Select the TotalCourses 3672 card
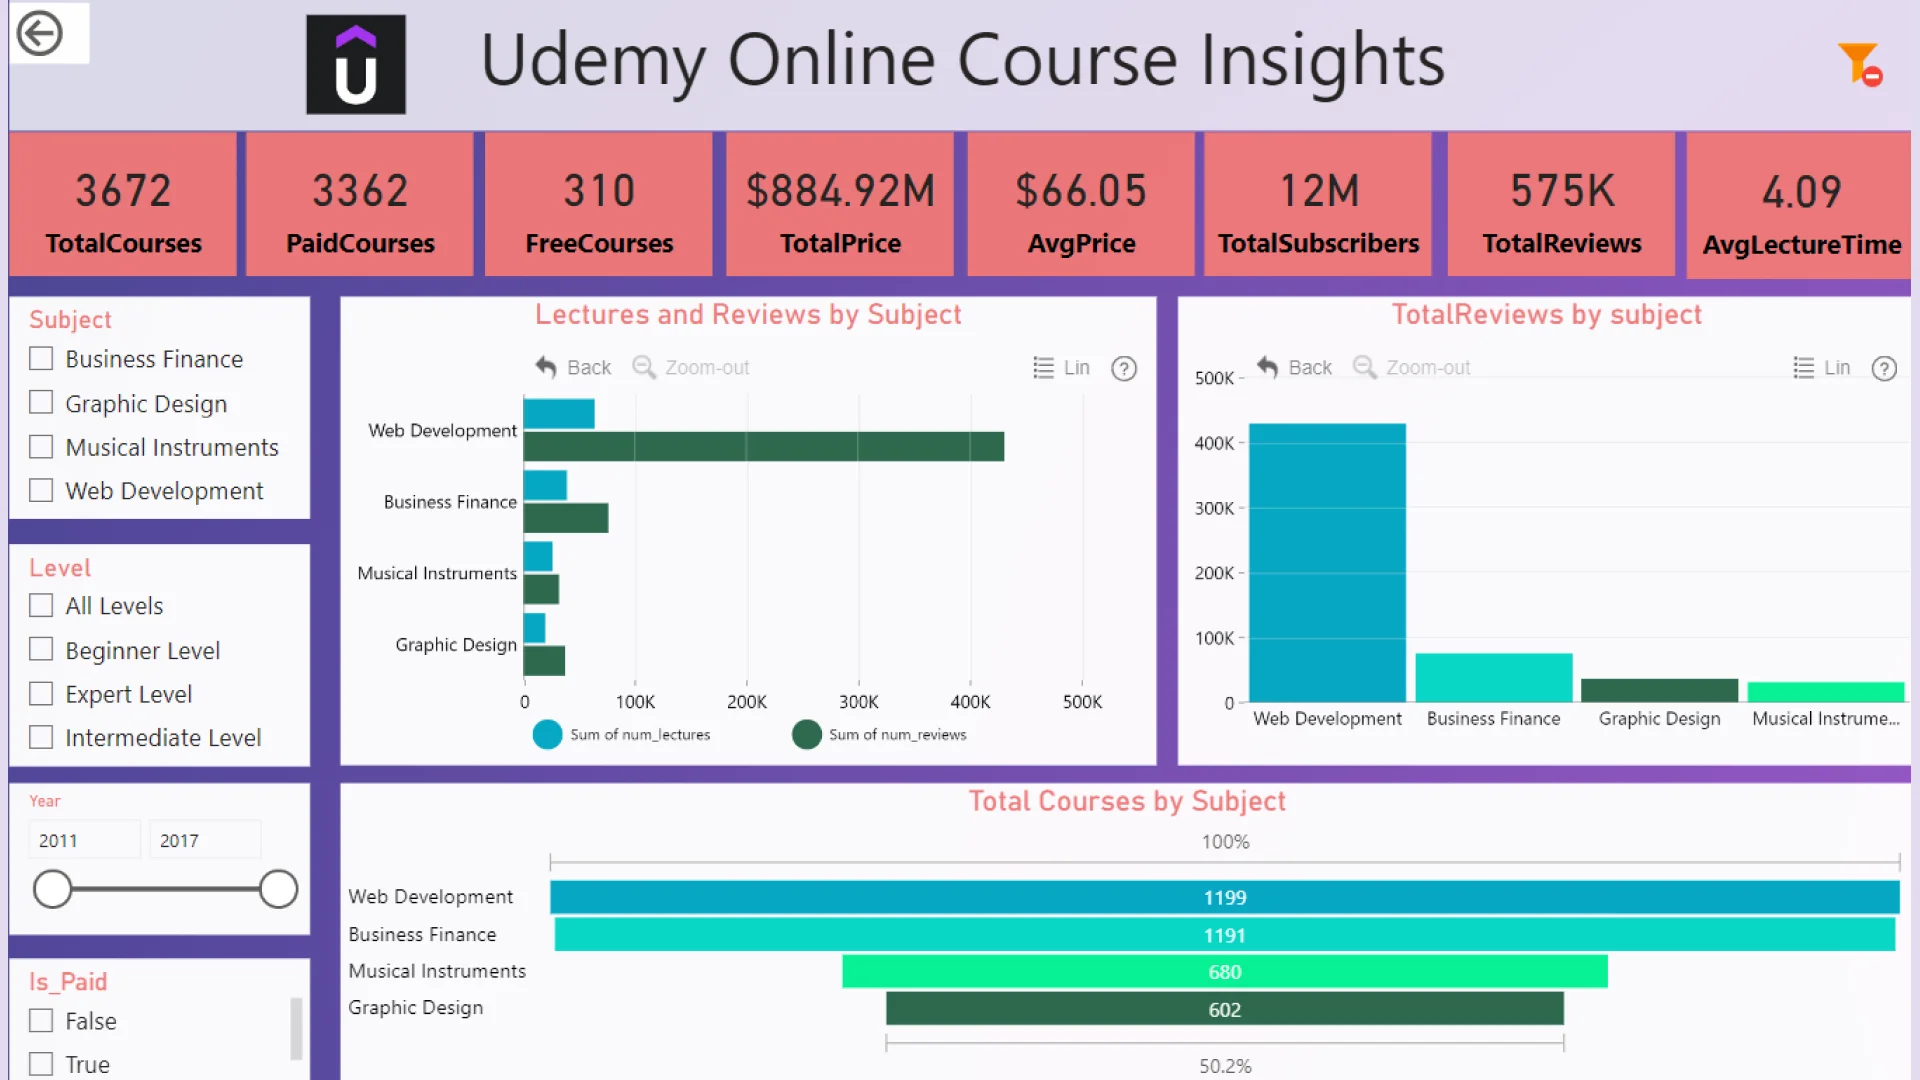1920x1080 pixels. tap(123, 205)
